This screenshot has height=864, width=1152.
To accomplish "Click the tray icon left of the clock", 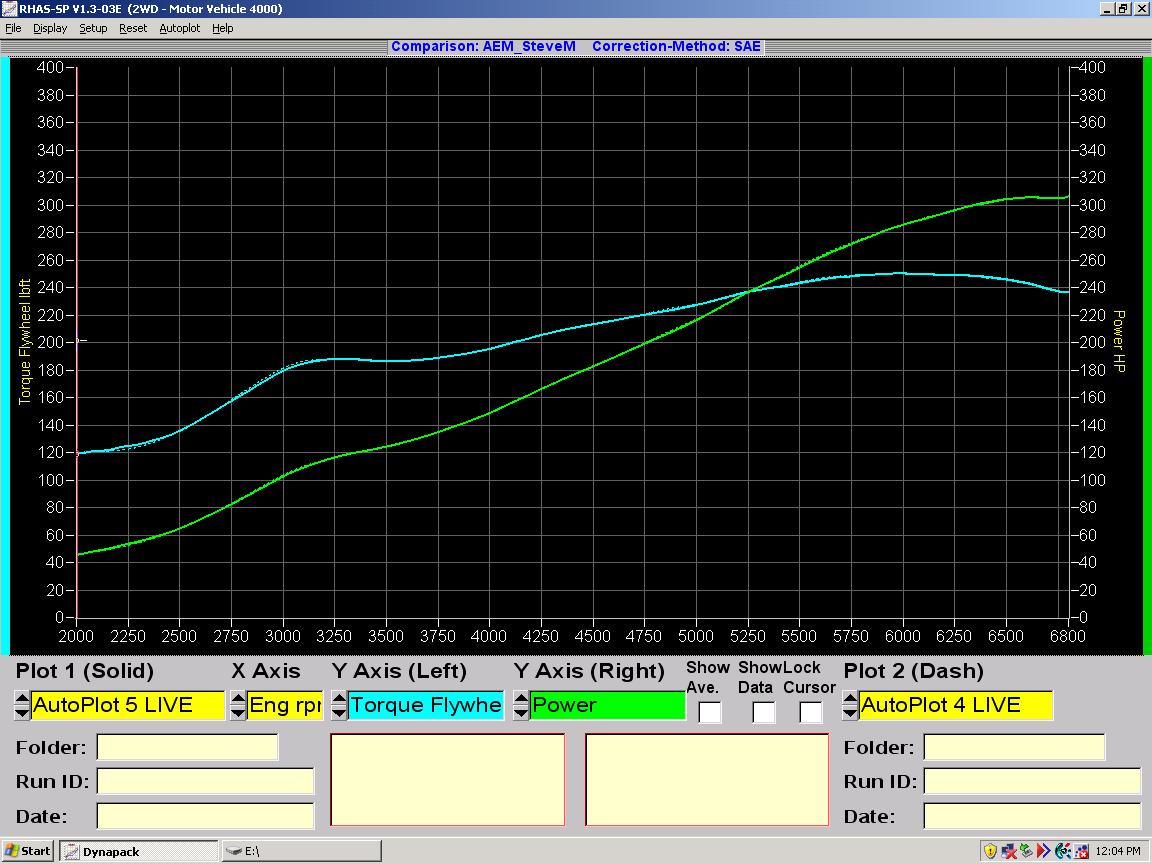I will coord(1080,851).
